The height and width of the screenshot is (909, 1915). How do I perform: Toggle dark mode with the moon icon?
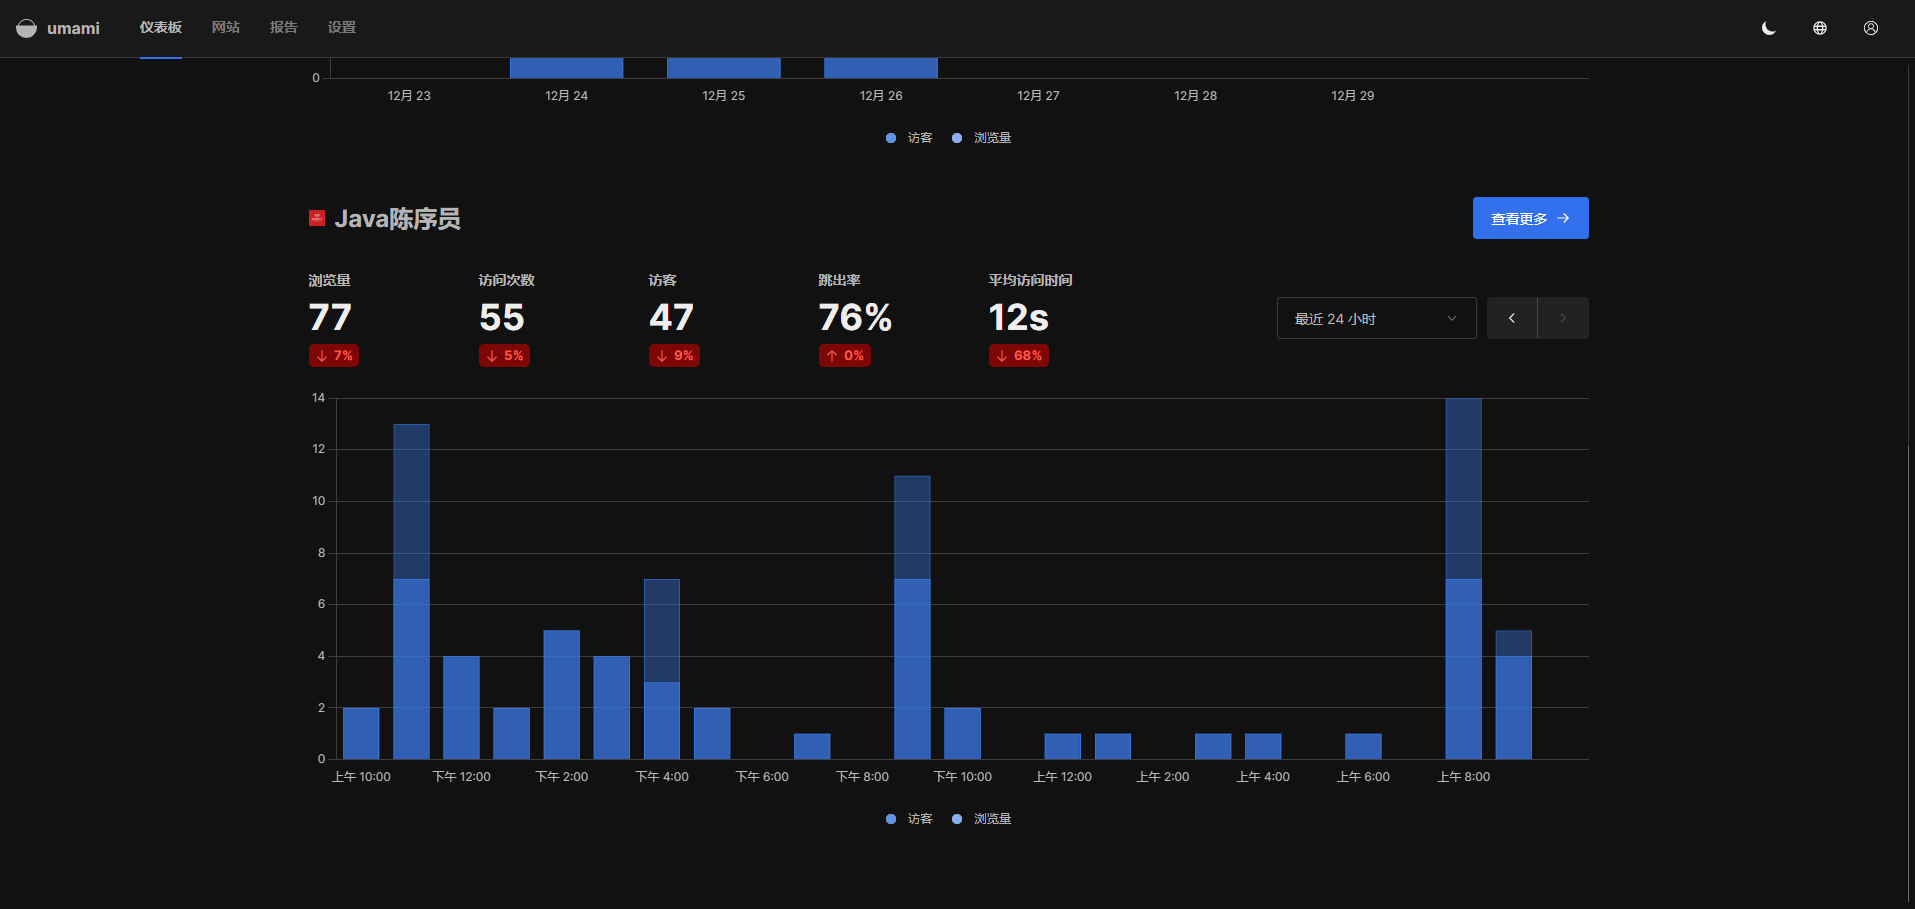[1768, 28]
